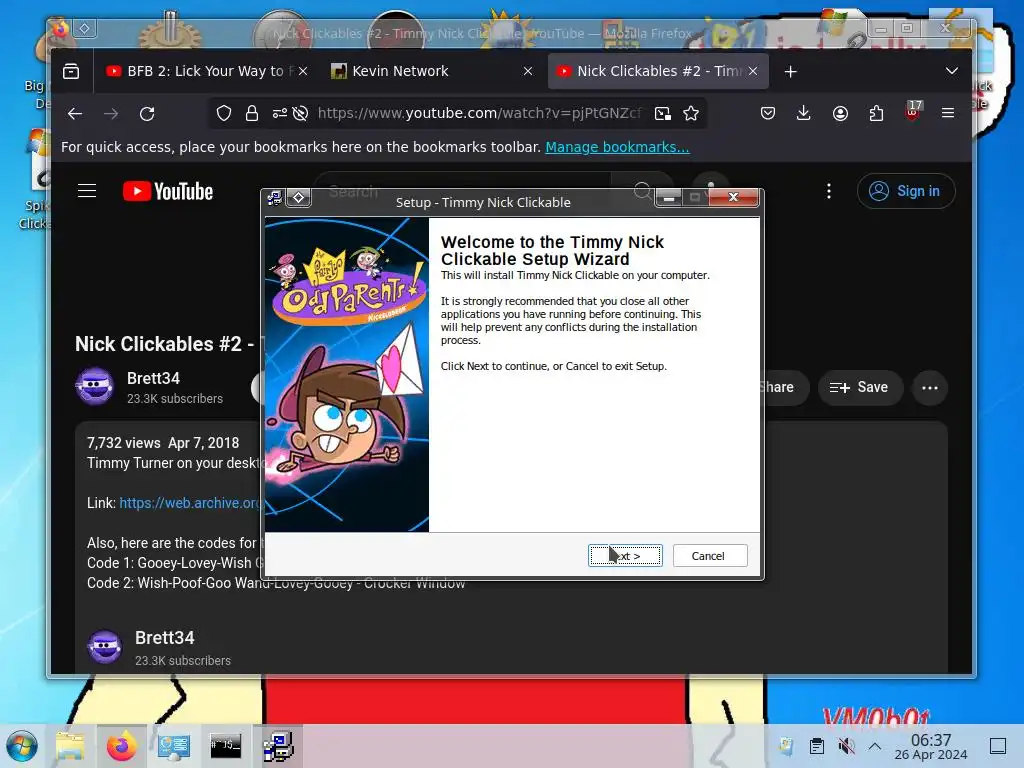Viewport: 1024px width, 768px height.
Task: Close the Nick Clickables #2 tab
Action: tap(753, 71)
